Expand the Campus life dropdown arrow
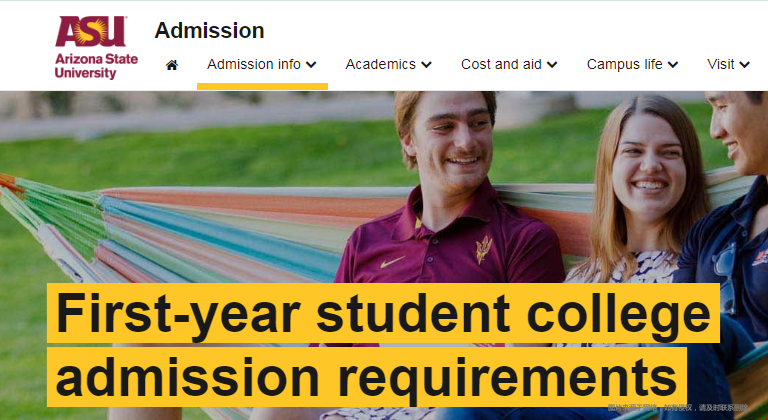Image resolution: width=768 pixels, height=420 pixels. [x=673, y=65]
